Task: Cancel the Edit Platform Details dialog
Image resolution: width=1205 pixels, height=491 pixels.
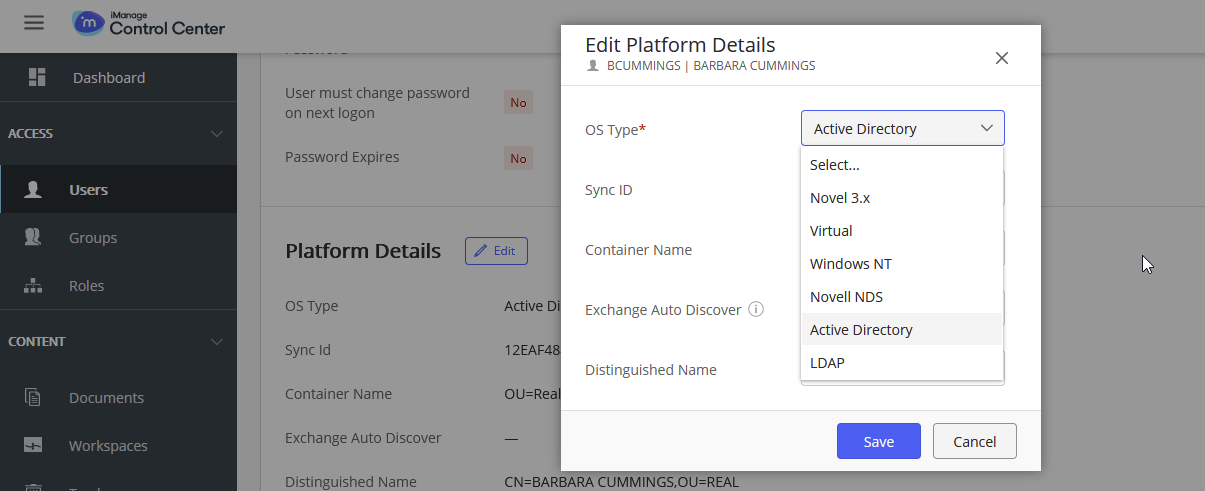Action: pos(974,441)
